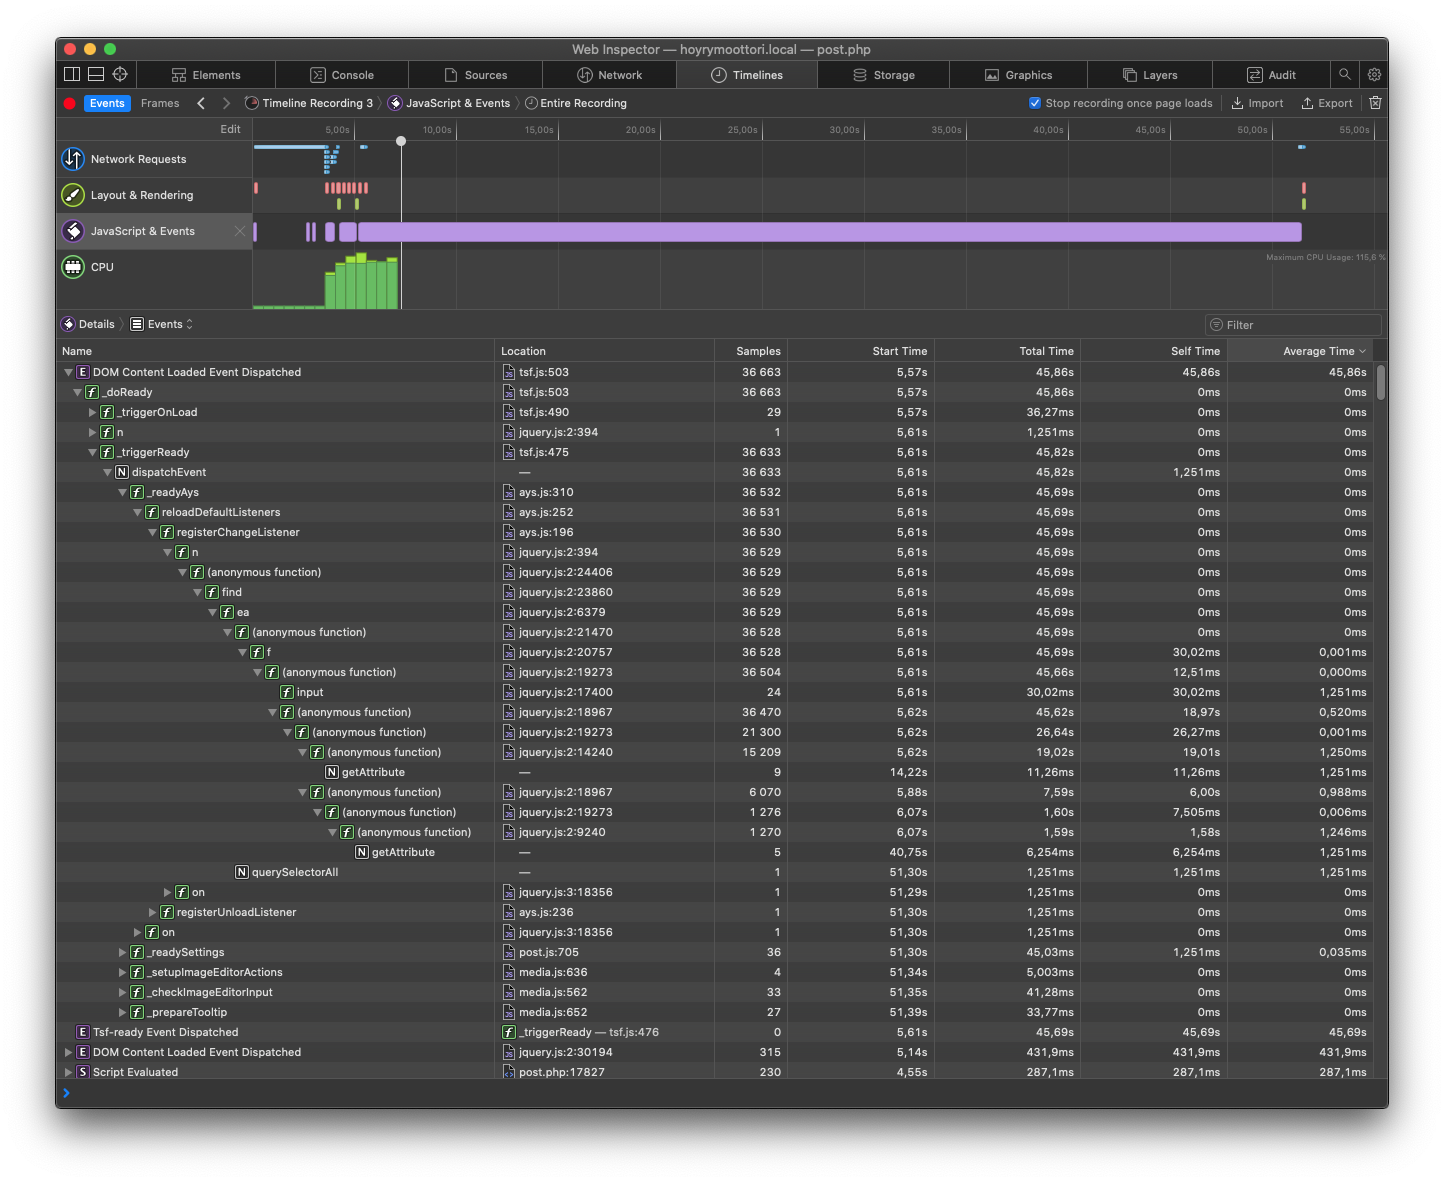1444x1182 pixels.
Task: Activate the element selection crosshair icon
Action: (x=120, y=74)
